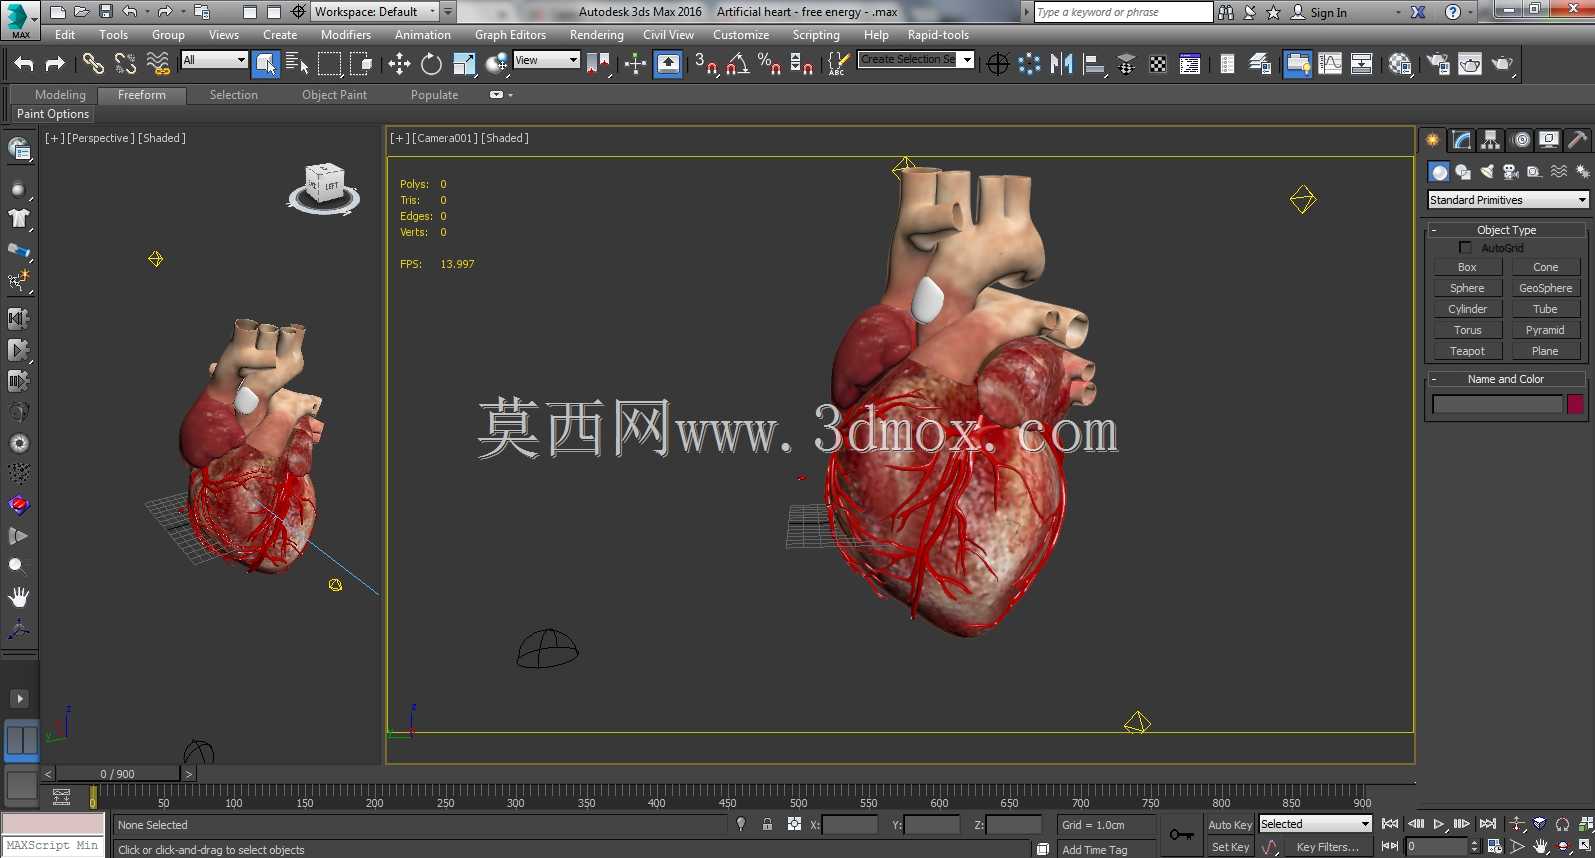The image size is (1595, 858).
Task: Click the Cylinder primitive button
Action: point(1467,309)
